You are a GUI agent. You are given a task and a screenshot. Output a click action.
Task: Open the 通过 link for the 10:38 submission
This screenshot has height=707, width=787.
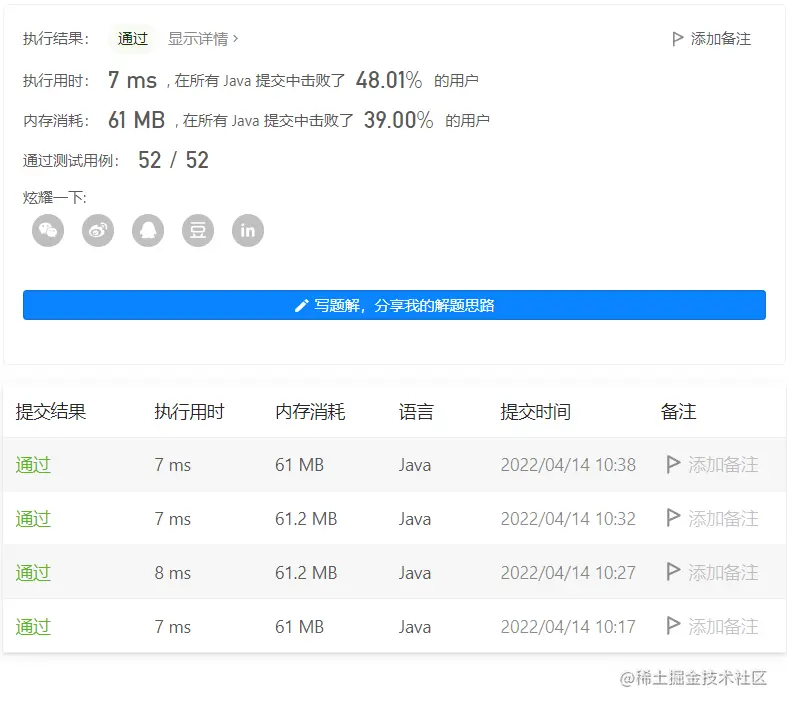[x=33, y=465]
